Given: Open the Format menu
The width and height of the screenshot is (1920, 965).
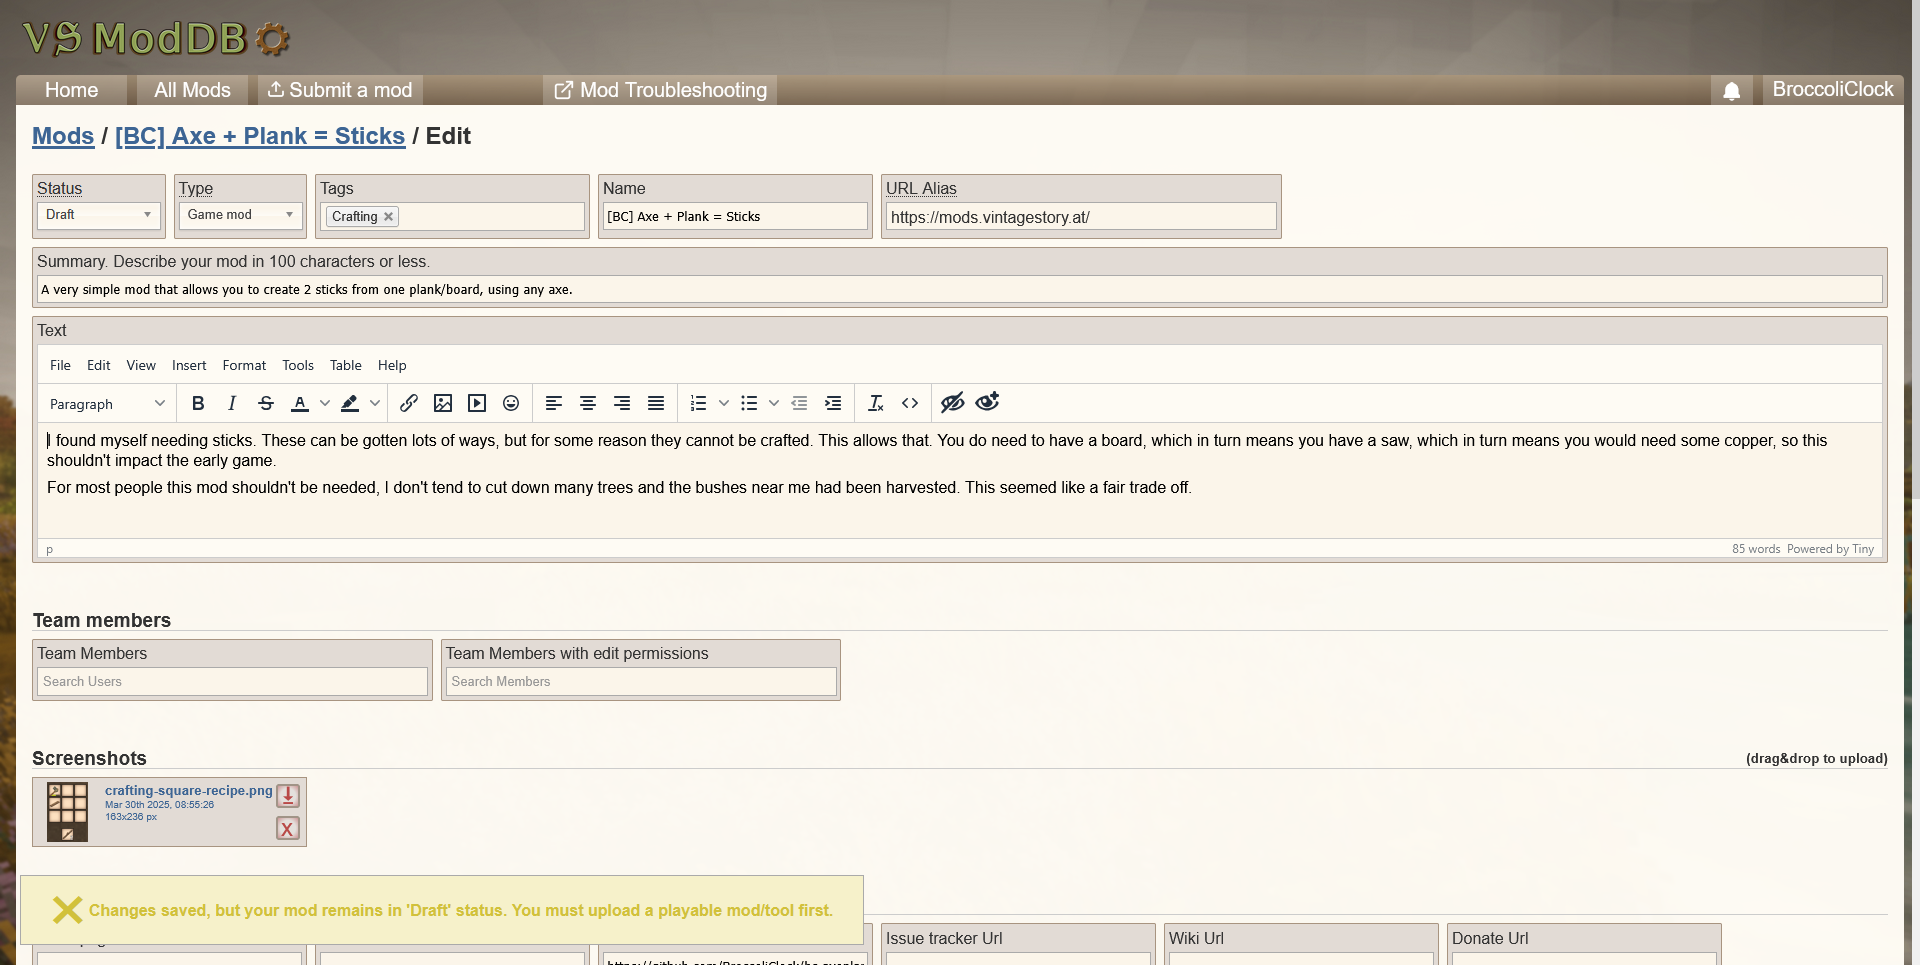Looking at the screenshot, I should pyautogui.click(x=244, y=365).
